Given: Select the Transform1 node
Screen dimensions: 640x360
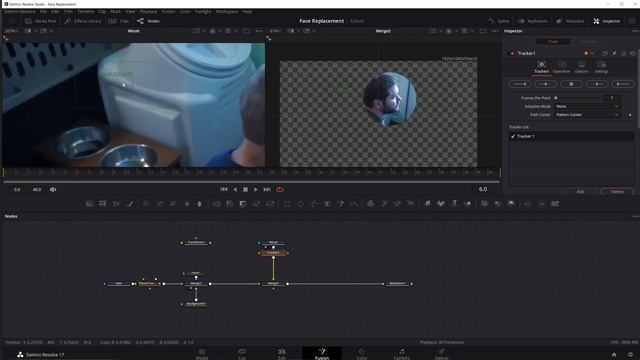Looking at the screenshot, I should click(196, 243).
